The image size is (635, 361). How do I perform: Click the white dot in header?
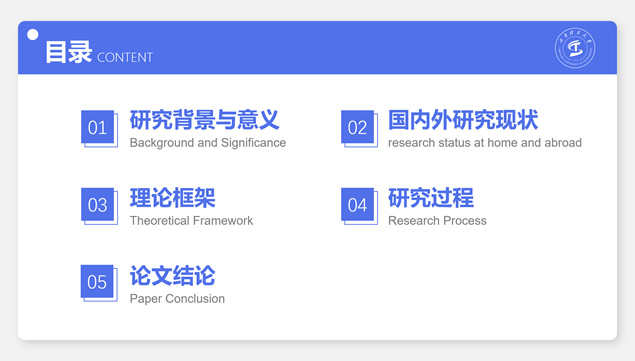[x=33, y=35]
